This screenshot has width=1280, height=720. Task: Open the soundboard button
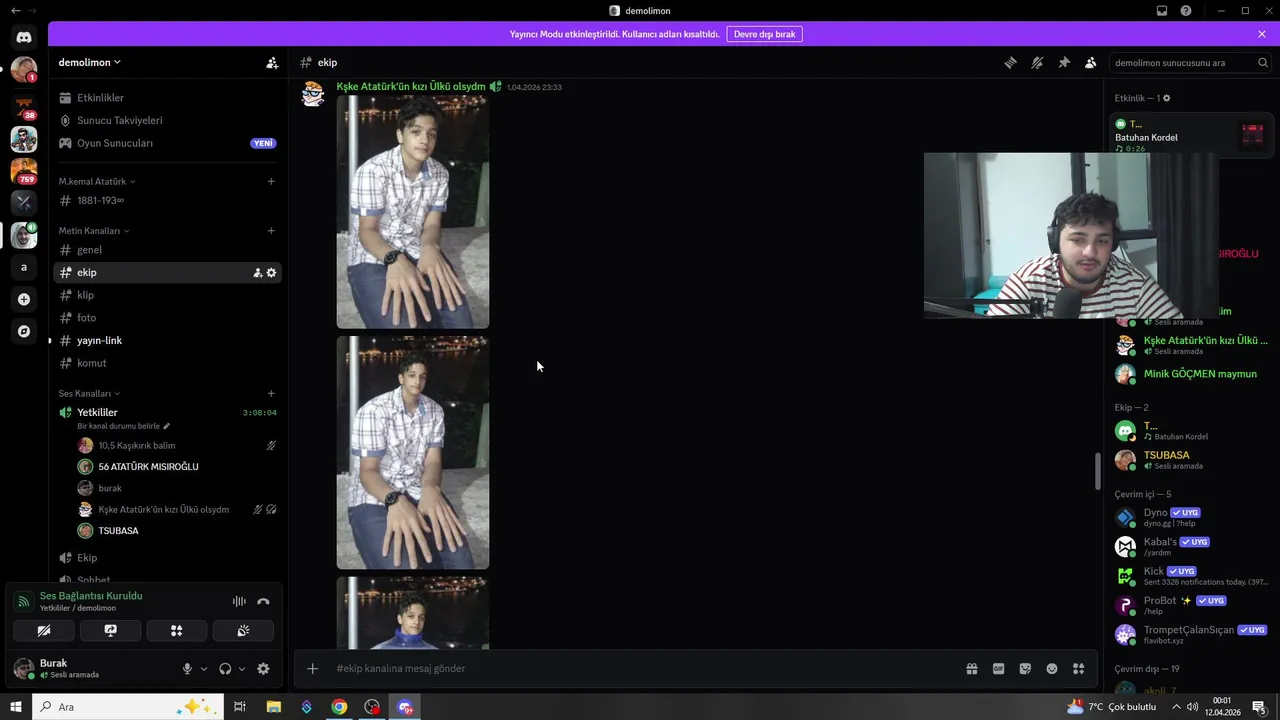point(243,631)
